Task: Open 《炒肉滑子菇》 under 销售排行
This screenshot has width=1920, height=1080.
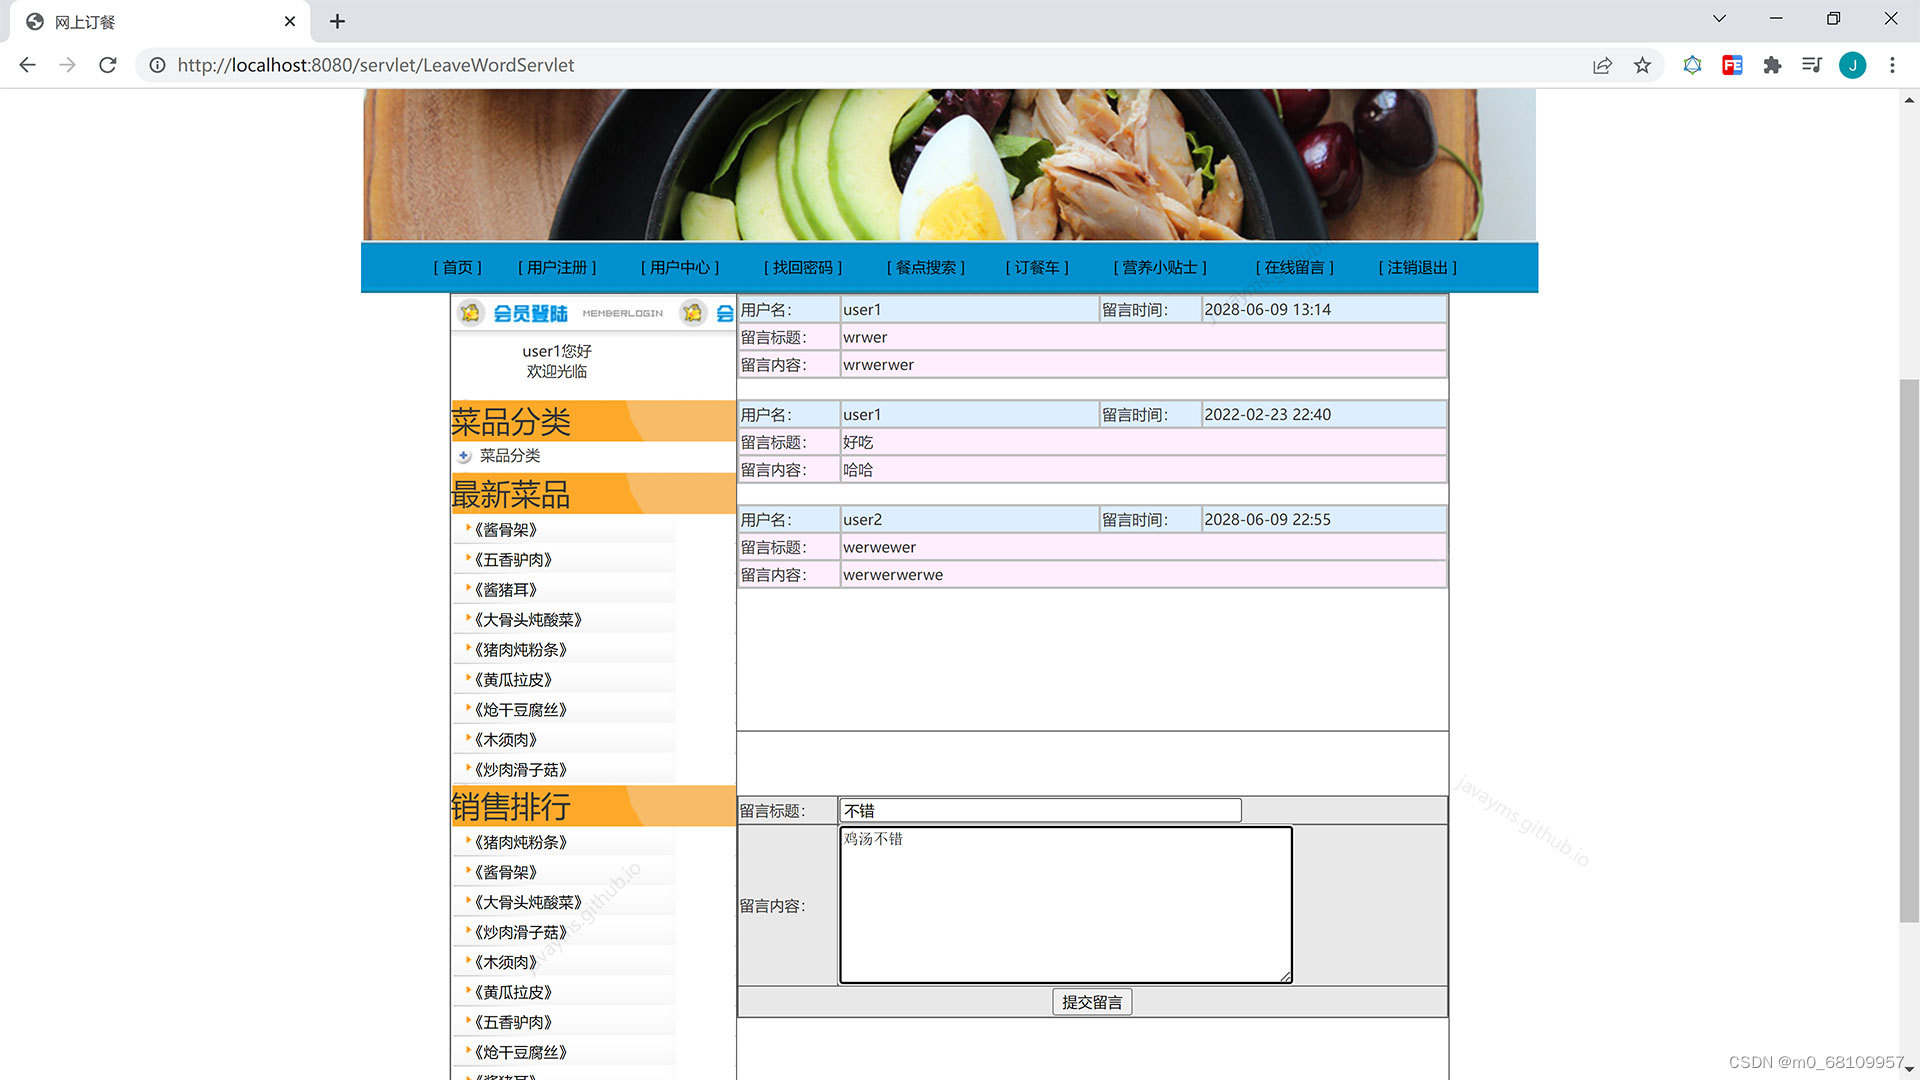Action: click(520, 933)
